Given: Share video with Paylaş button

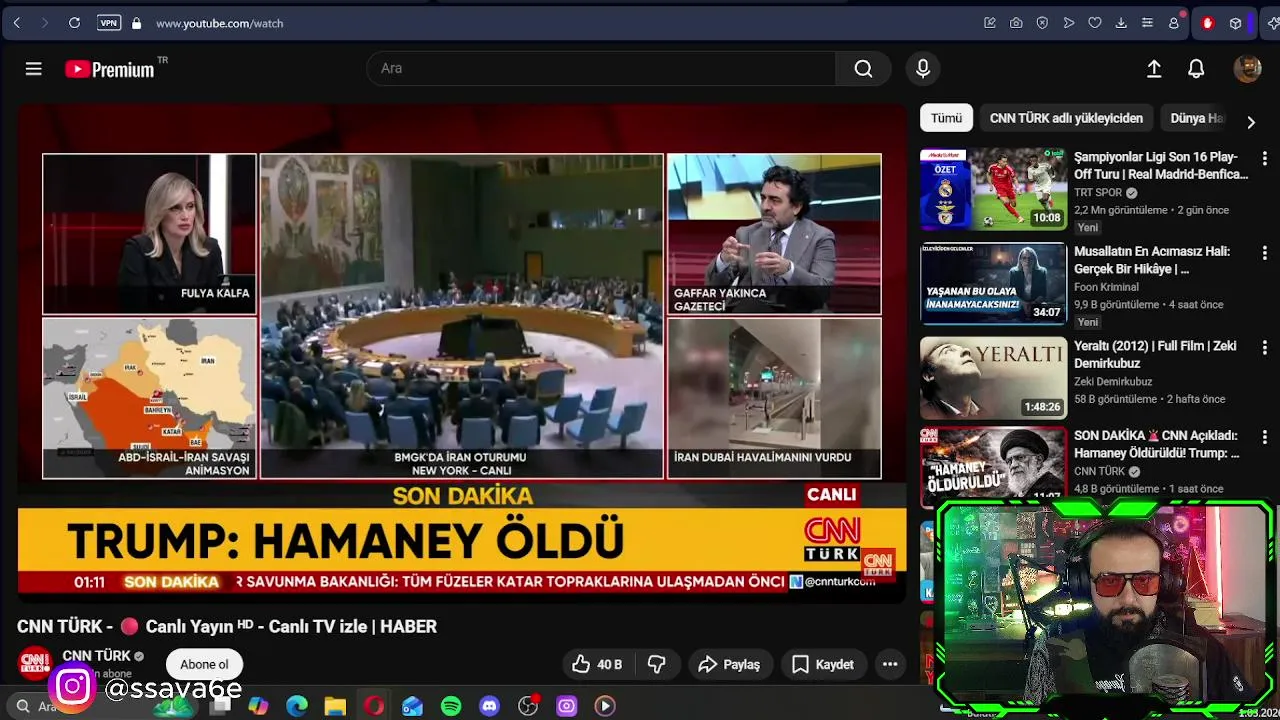Looking at the screenshot, I should [x=729, y=664].
